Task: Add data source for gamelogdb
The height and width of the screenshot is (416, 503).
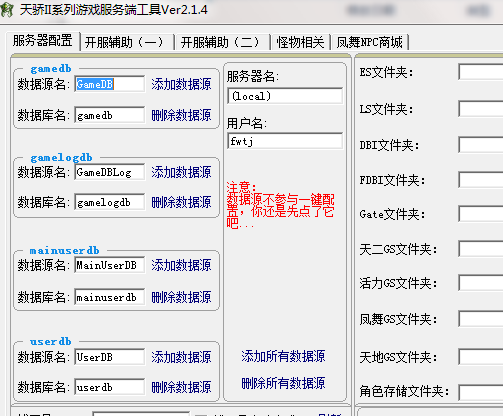Action: pyautogui.click(x=181, y=172)
